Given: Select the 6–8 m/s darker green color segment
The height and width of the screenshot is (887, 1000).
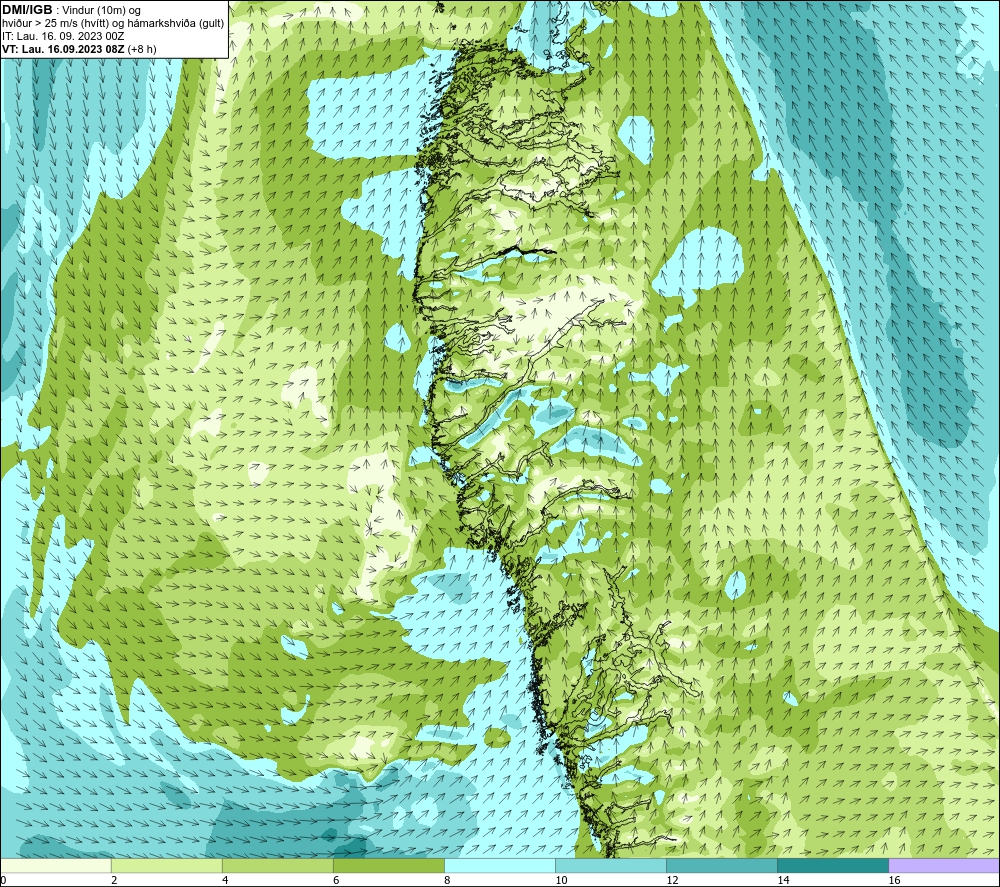Looking at the screenshot, I should click(x=389, y=865).
